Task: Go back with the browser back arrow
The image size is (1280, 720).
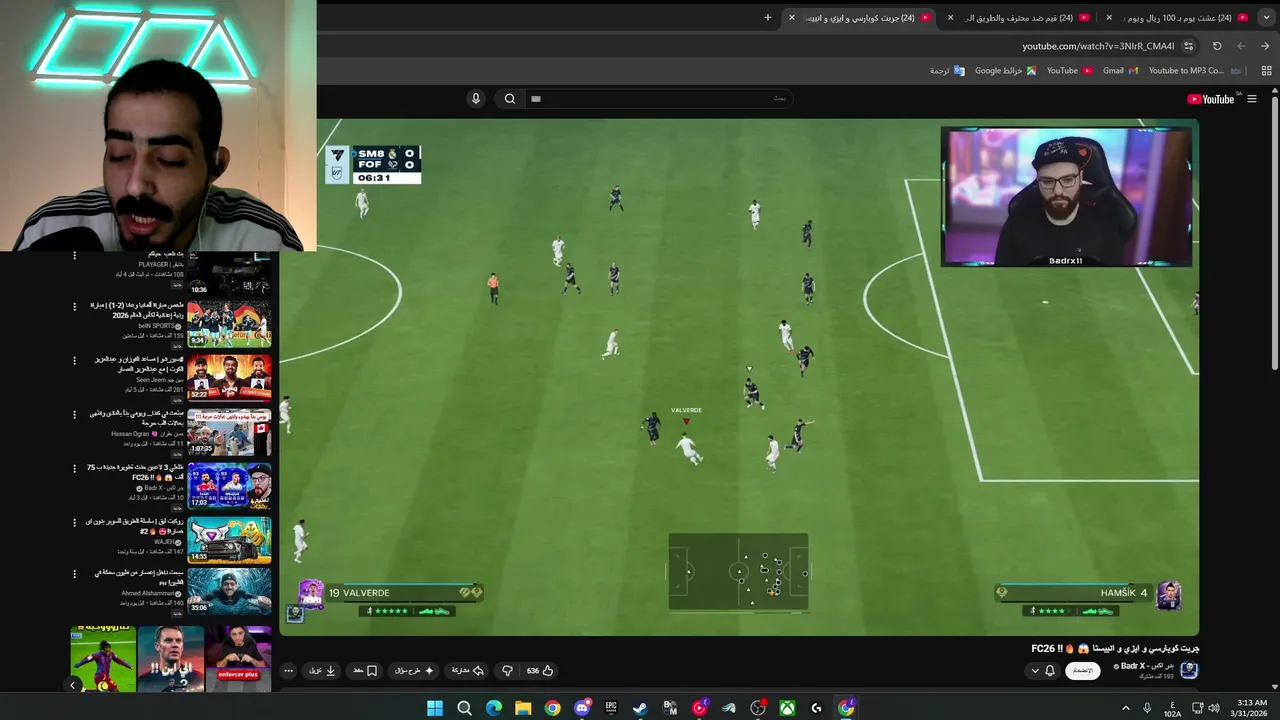Action: tap(1265, 46)
